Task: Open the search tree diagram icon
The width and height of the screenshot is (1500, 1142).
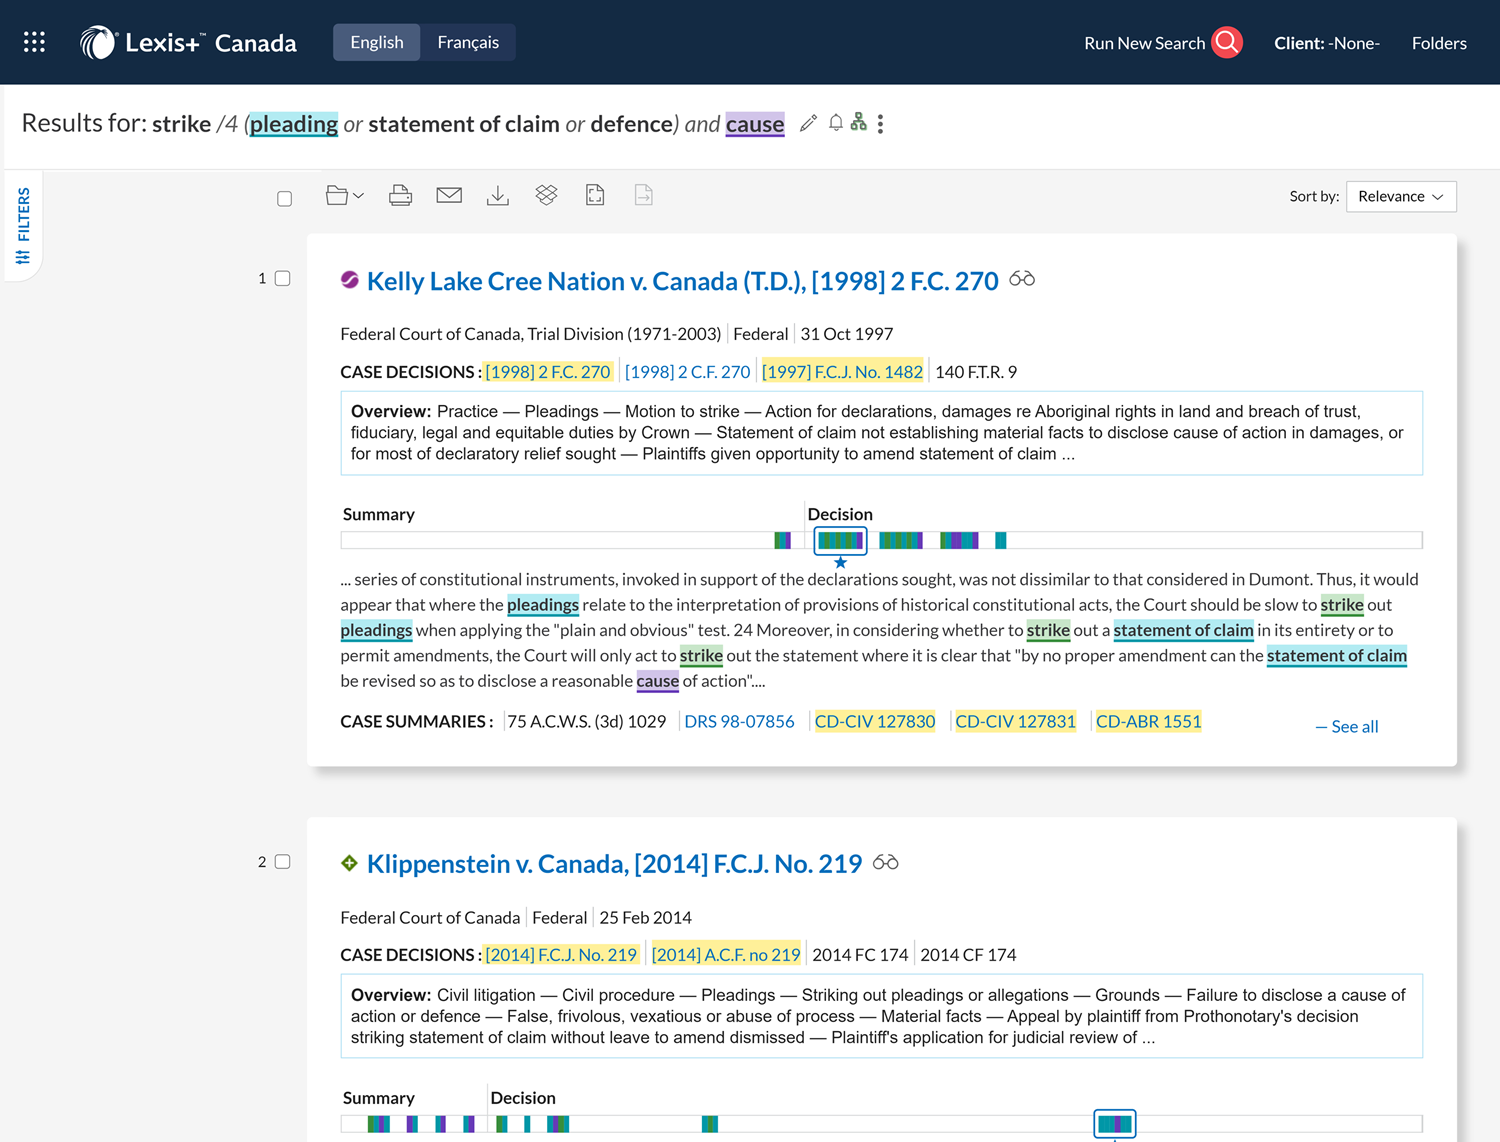Action: point(858,123)
